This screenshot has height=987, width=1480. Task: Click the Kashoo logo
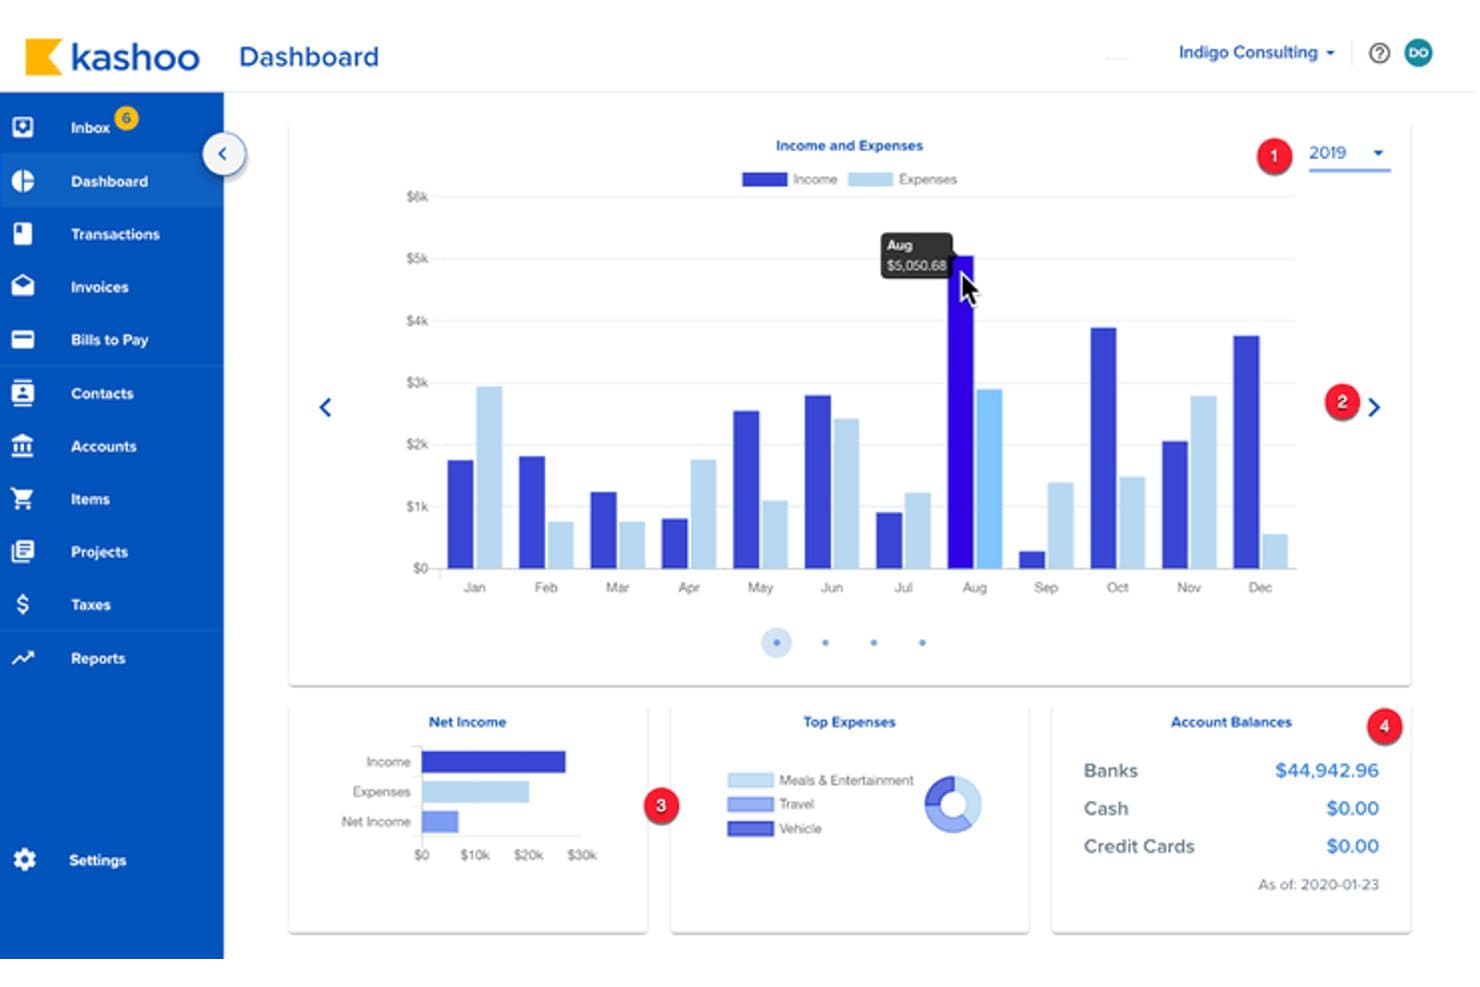click(112, 57)
